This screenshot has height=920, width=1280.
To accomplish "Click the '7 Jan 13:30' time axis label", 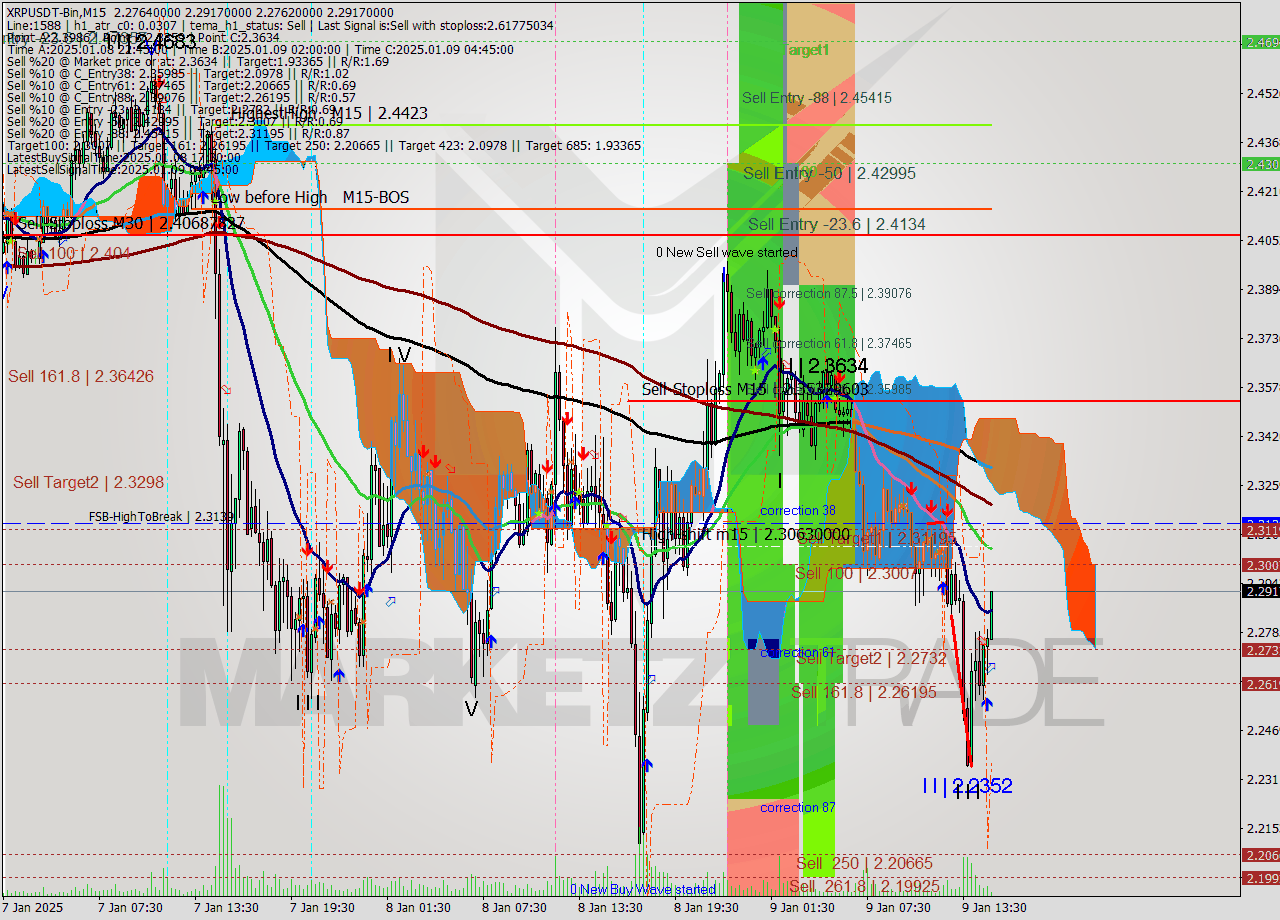I will (227, 908).
